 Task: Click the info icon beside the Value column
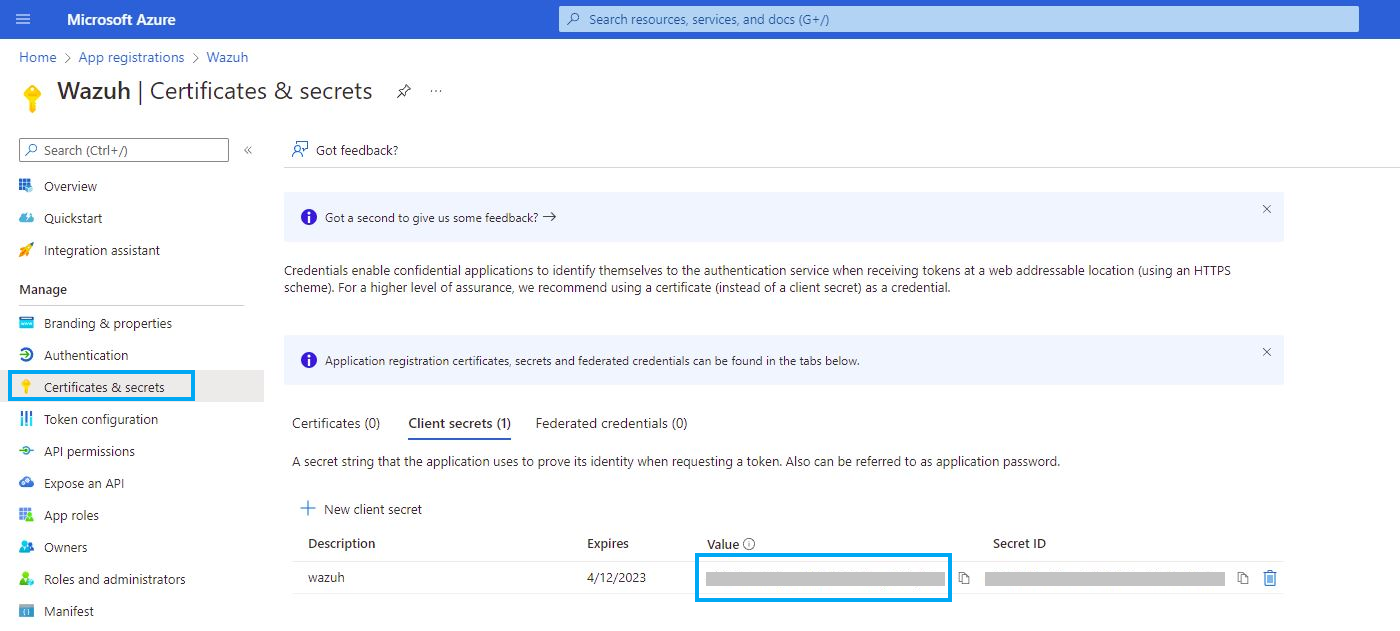click(748, 544)
